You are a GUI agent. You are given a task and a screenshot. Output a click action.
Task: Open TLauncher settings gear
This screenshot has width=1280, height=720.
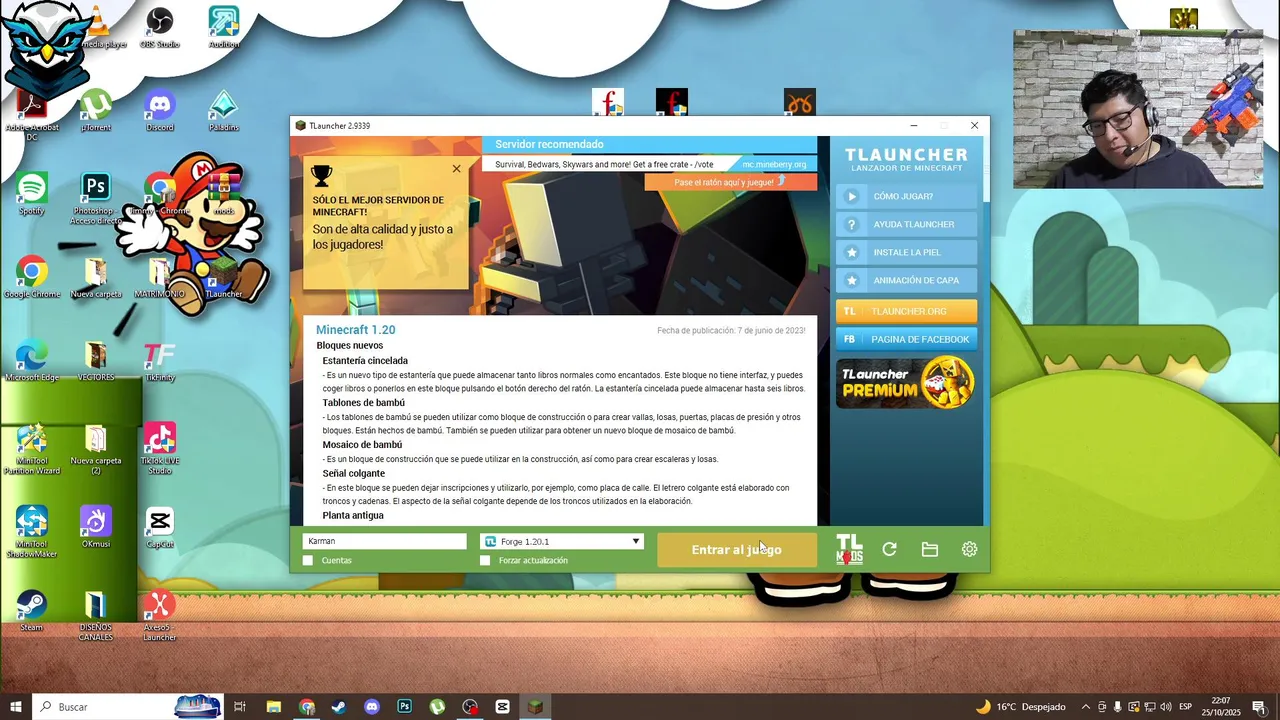[x=969, y=549]
